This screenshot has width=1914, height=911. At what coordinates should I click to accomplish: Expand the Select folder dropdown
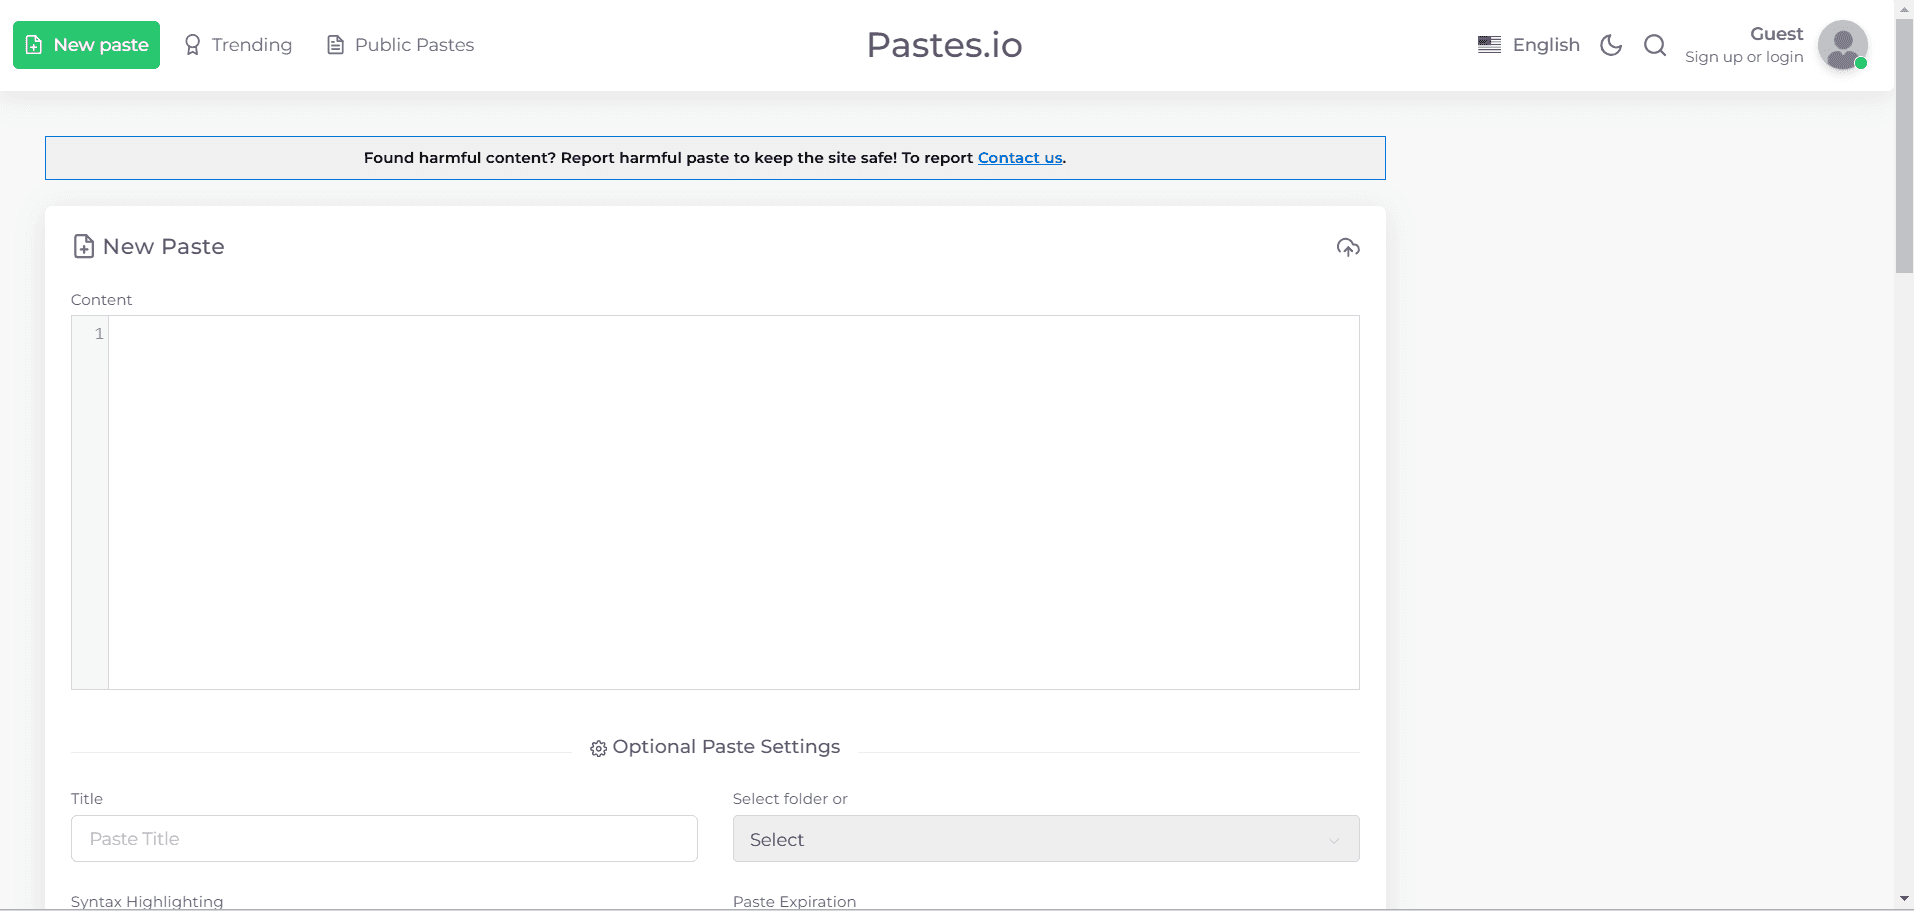(1046, 839)
